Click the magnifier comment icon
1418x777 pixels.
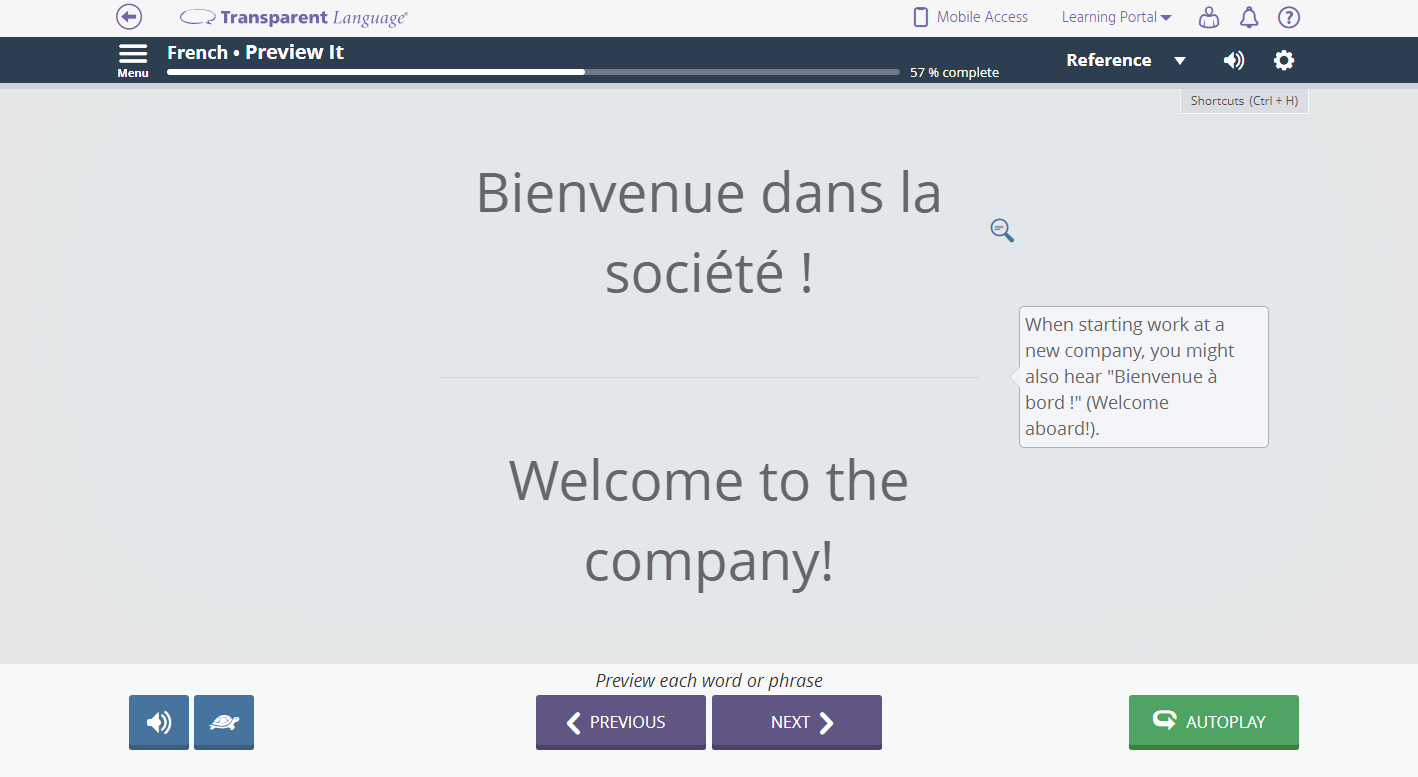pos(1002,231)
